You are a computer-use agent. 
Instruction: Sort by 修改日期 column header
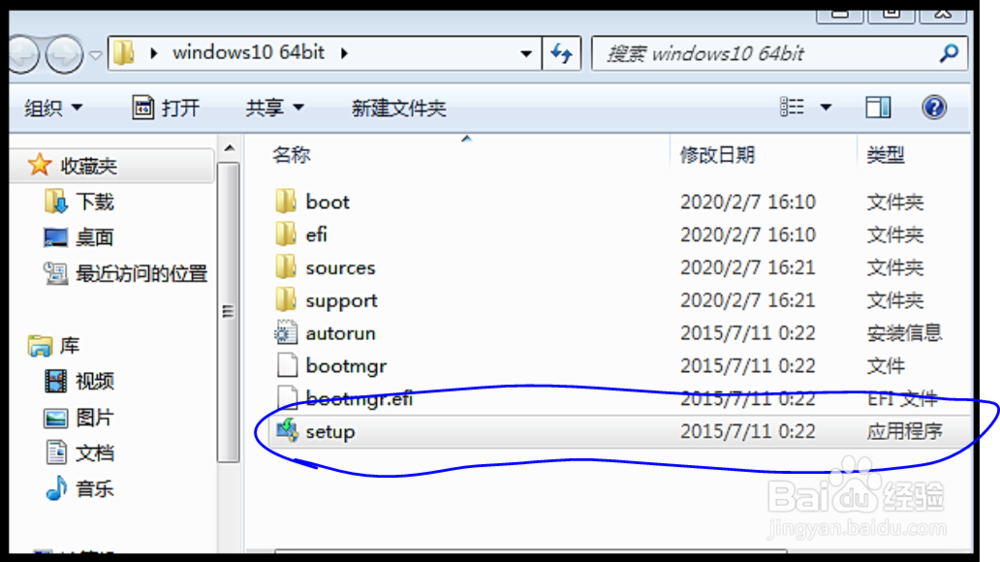(717, 155)
